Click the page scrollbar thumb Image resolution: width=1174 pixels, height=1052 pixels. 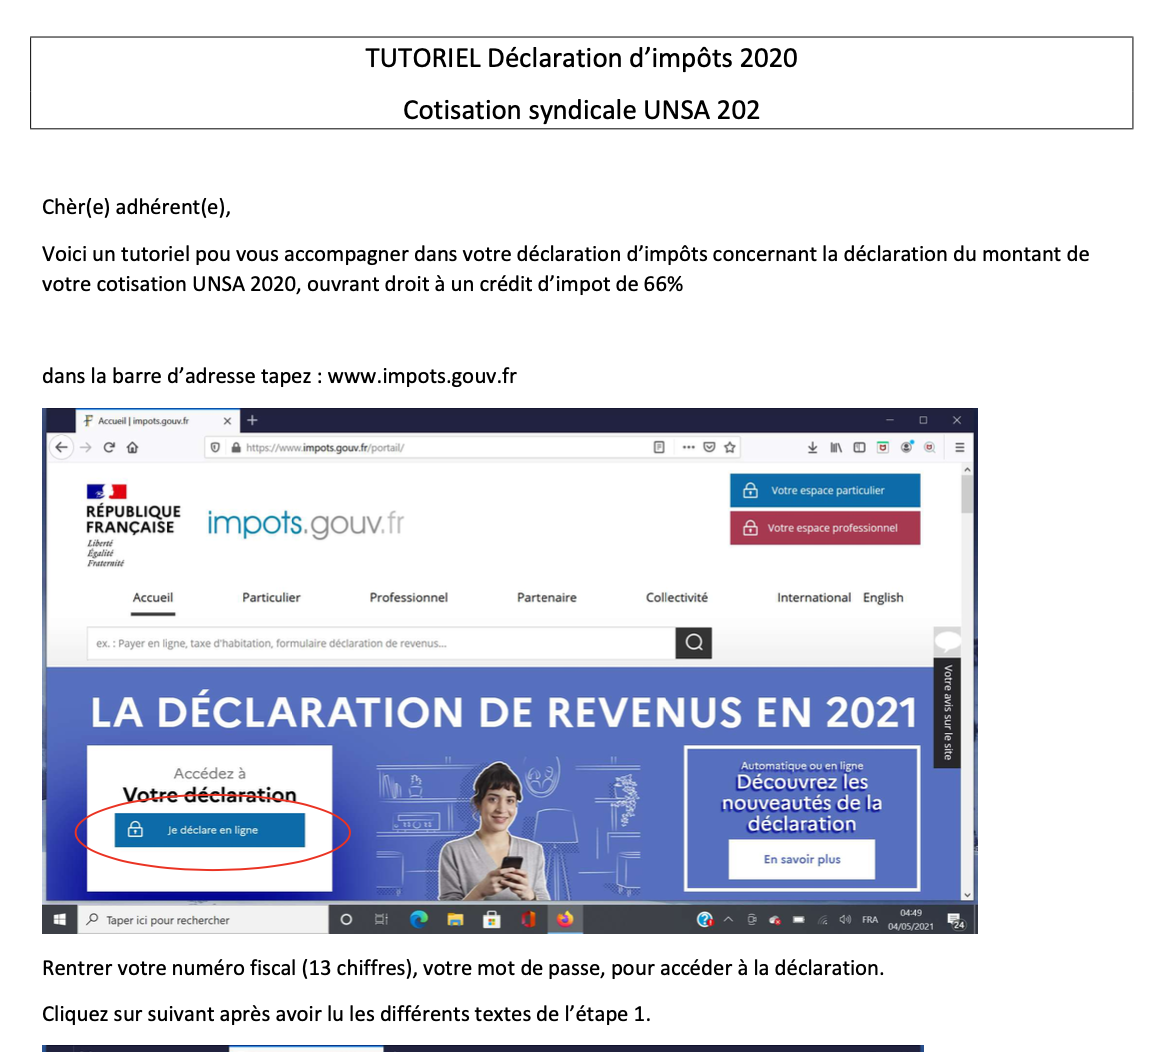click(x=967, y=494)
